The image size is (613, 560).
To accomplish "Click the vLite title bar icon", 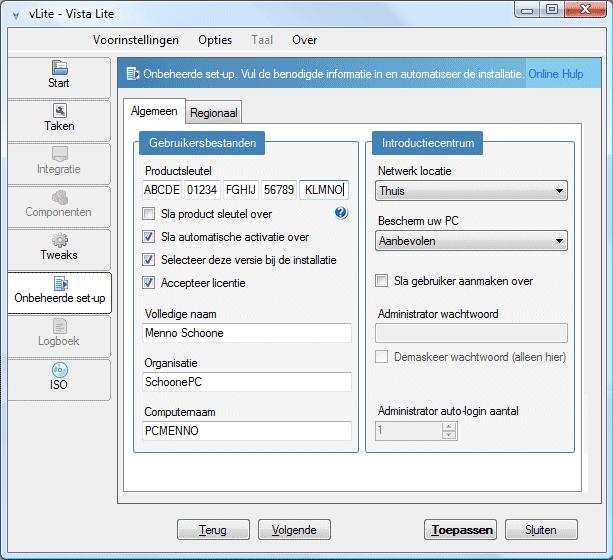I will pos(16,15).
